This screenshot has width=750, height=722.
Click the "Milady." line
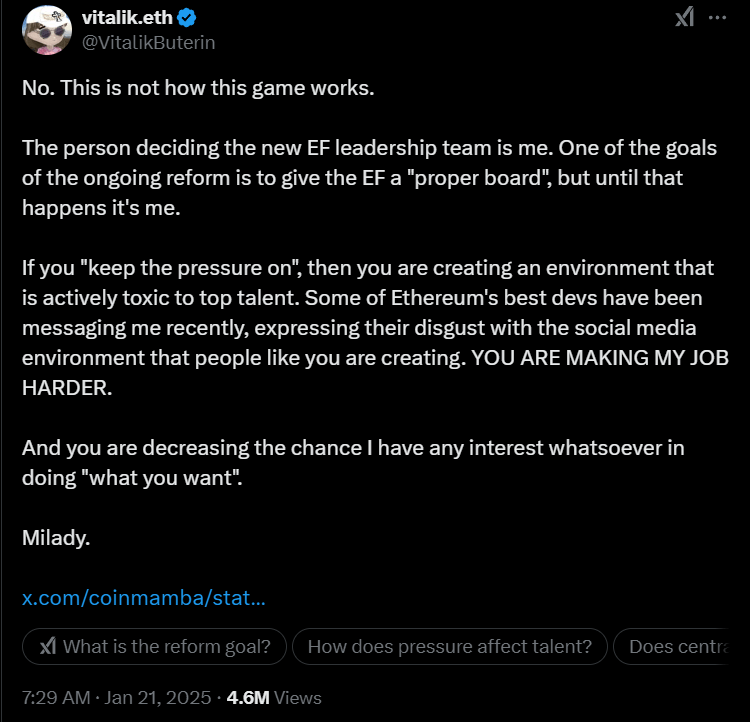(56, 538)
